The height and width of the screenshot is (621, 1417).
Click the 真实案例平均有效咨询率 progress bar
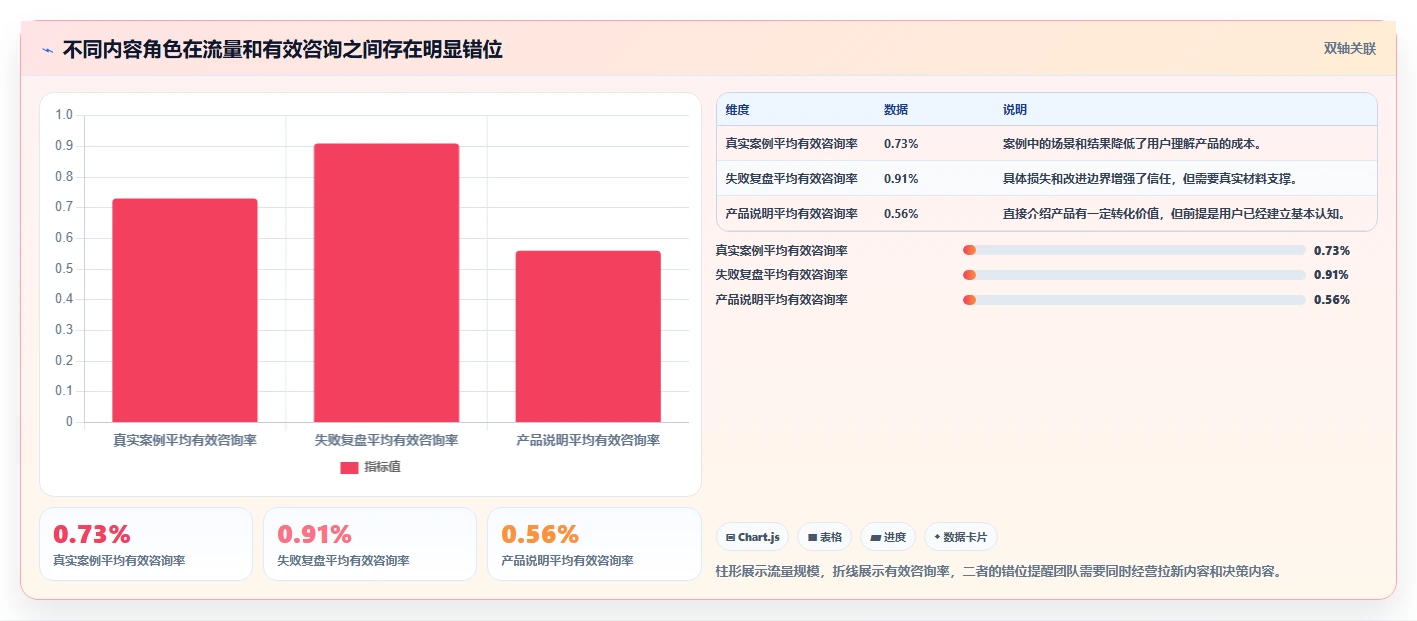[x=1134, y=250]
